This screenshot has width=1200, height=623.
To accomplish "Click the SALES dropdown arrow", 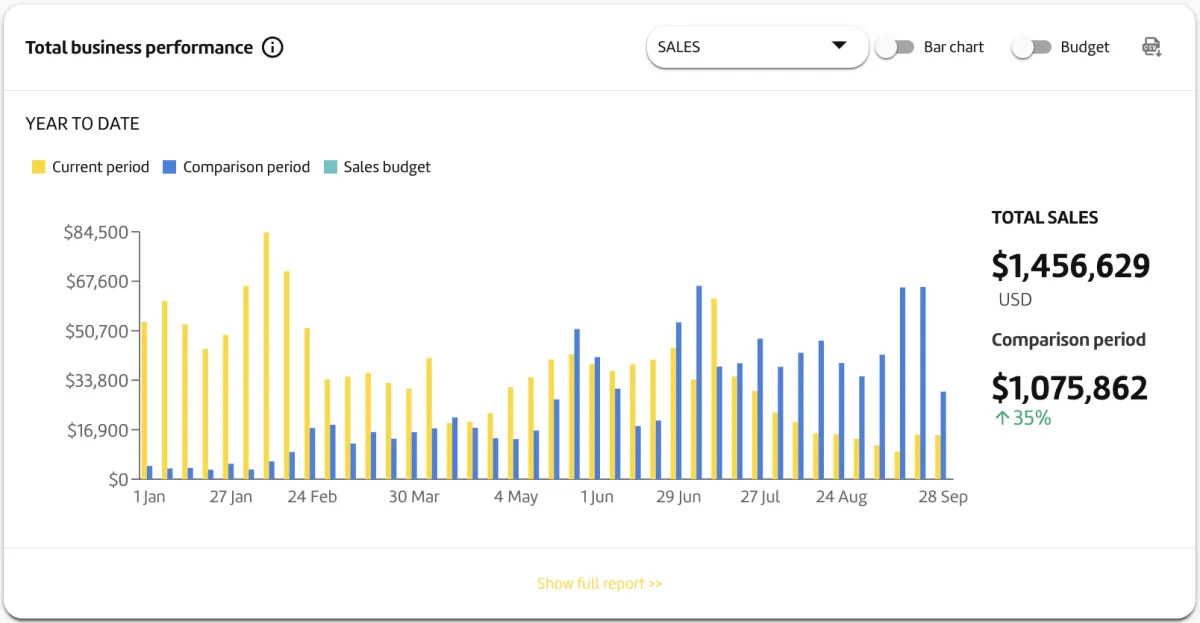I will (x=839, y=46).
